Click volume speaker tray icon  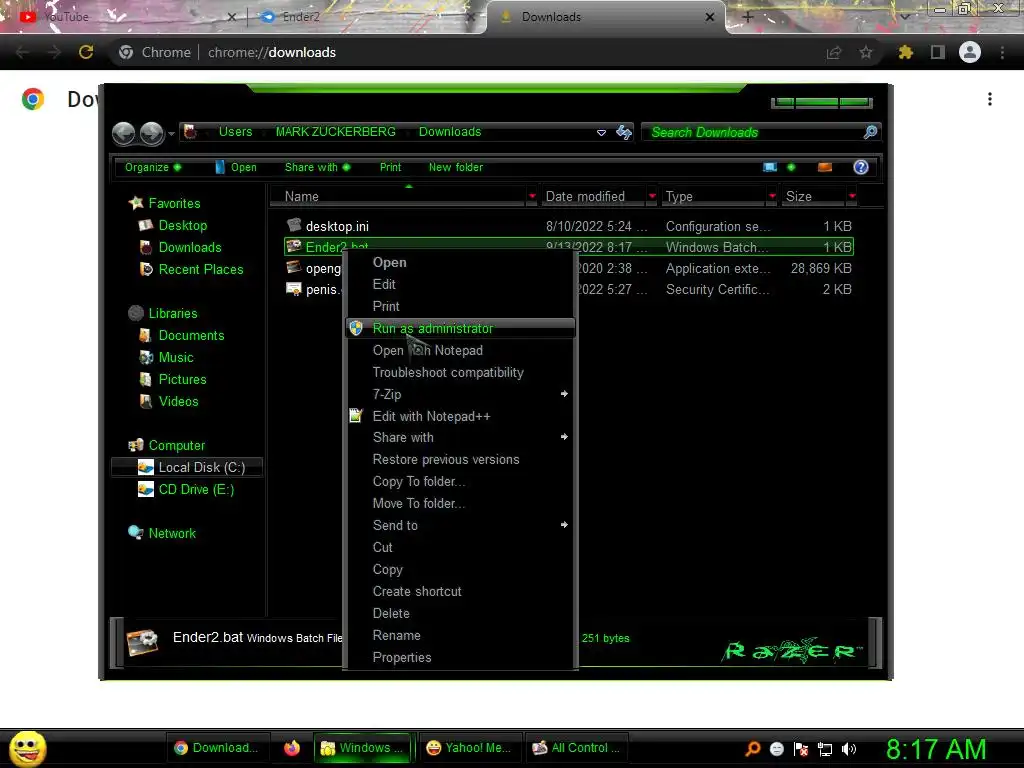(x=848, y=749)
